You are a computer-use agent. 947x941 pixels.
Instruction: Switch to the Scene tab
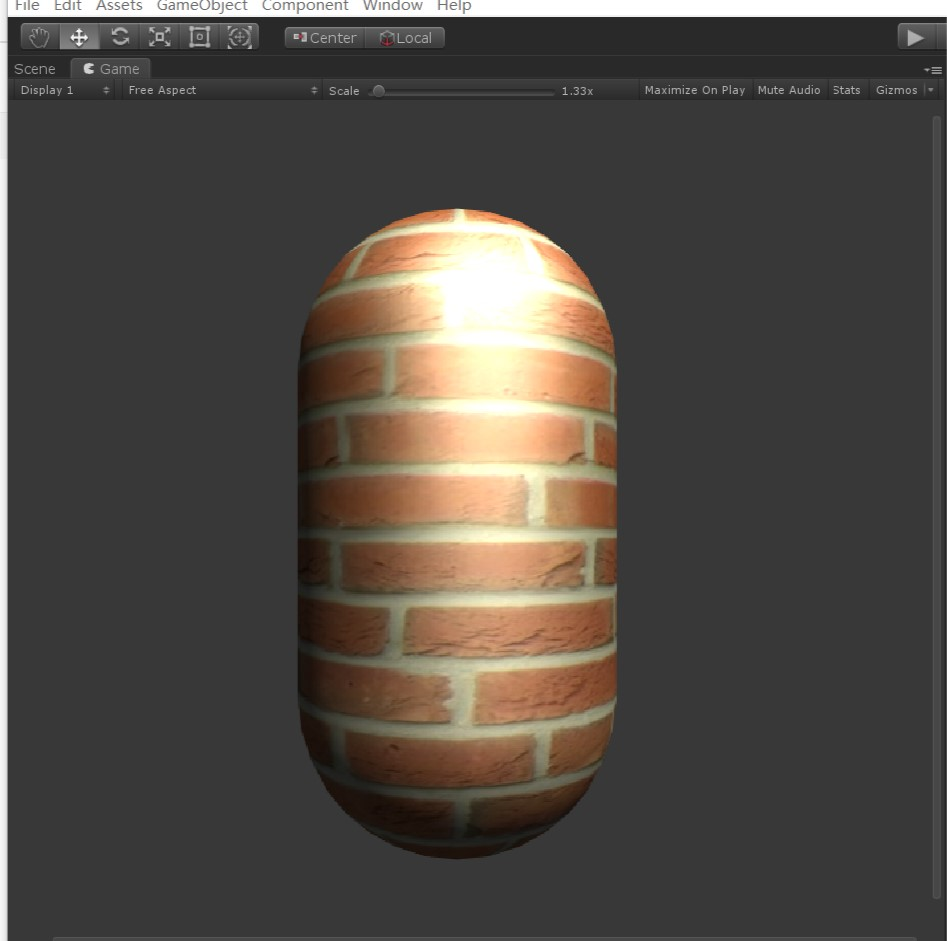click(35, 68)
